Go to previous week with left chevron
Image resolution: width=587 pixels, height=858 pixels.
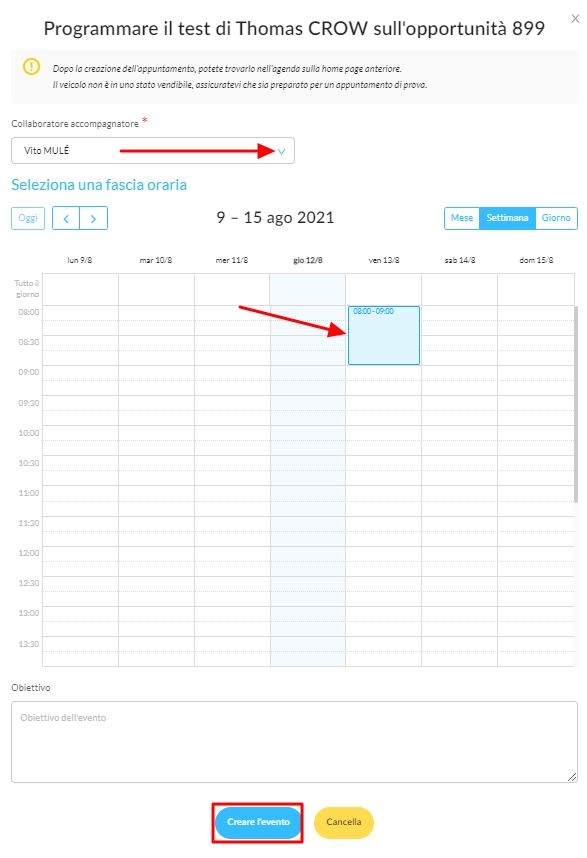pyautogui.click(x=66, y=218)
